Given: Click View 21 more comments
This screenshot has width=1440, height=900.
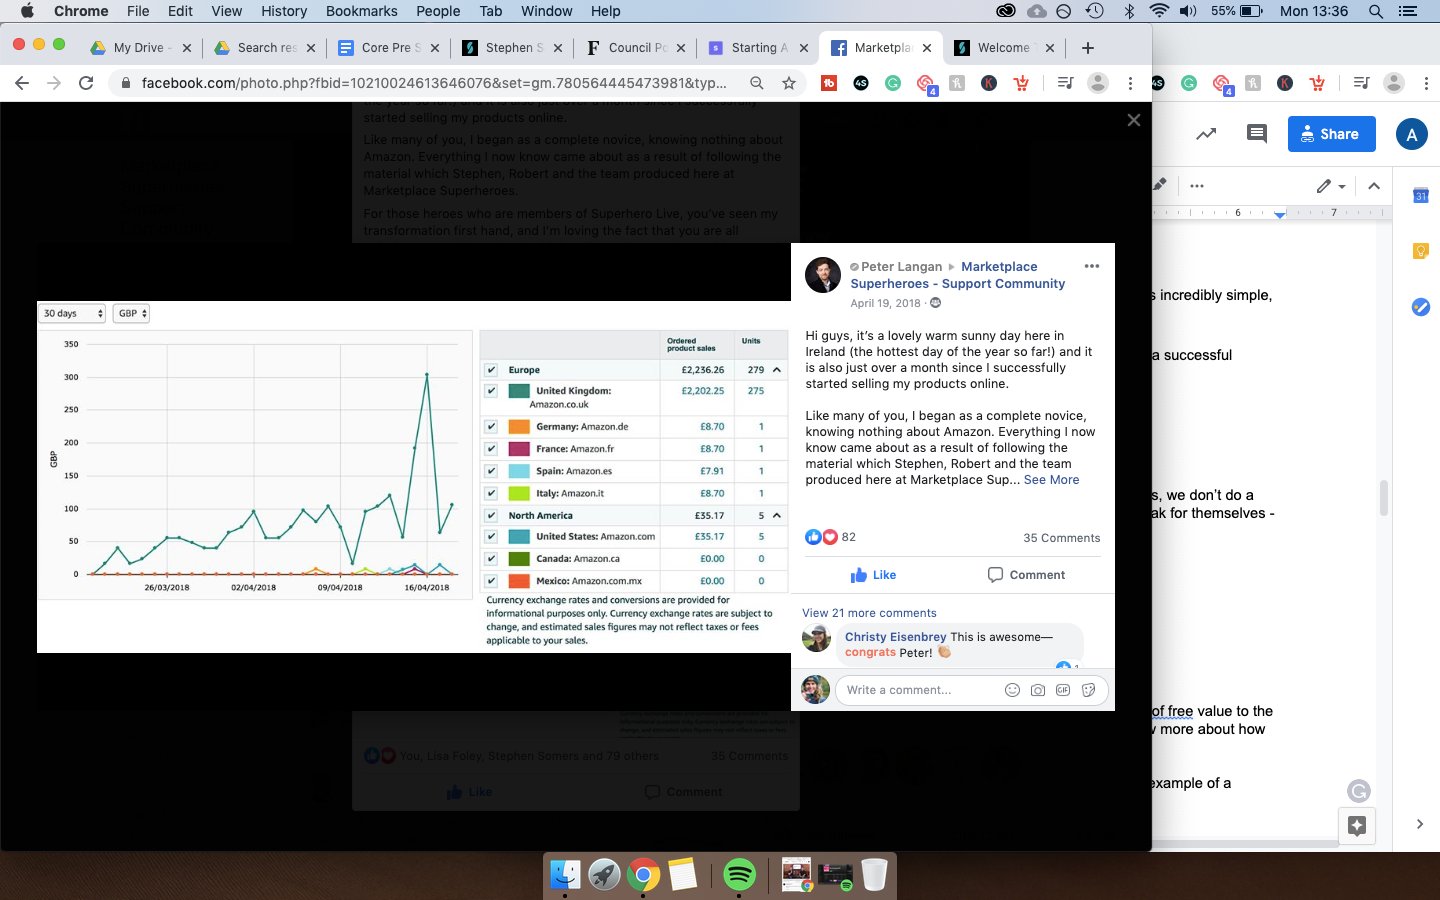Looking at the screenshot, I should [869, 613].
